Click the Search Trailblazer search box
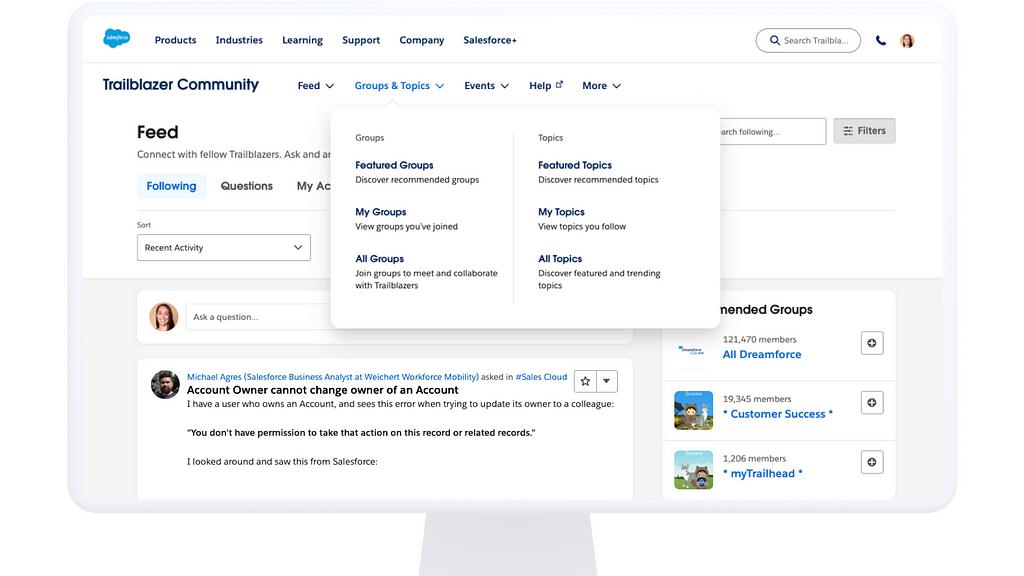Screen dimensions: 1024x576 tap(808, 41)
